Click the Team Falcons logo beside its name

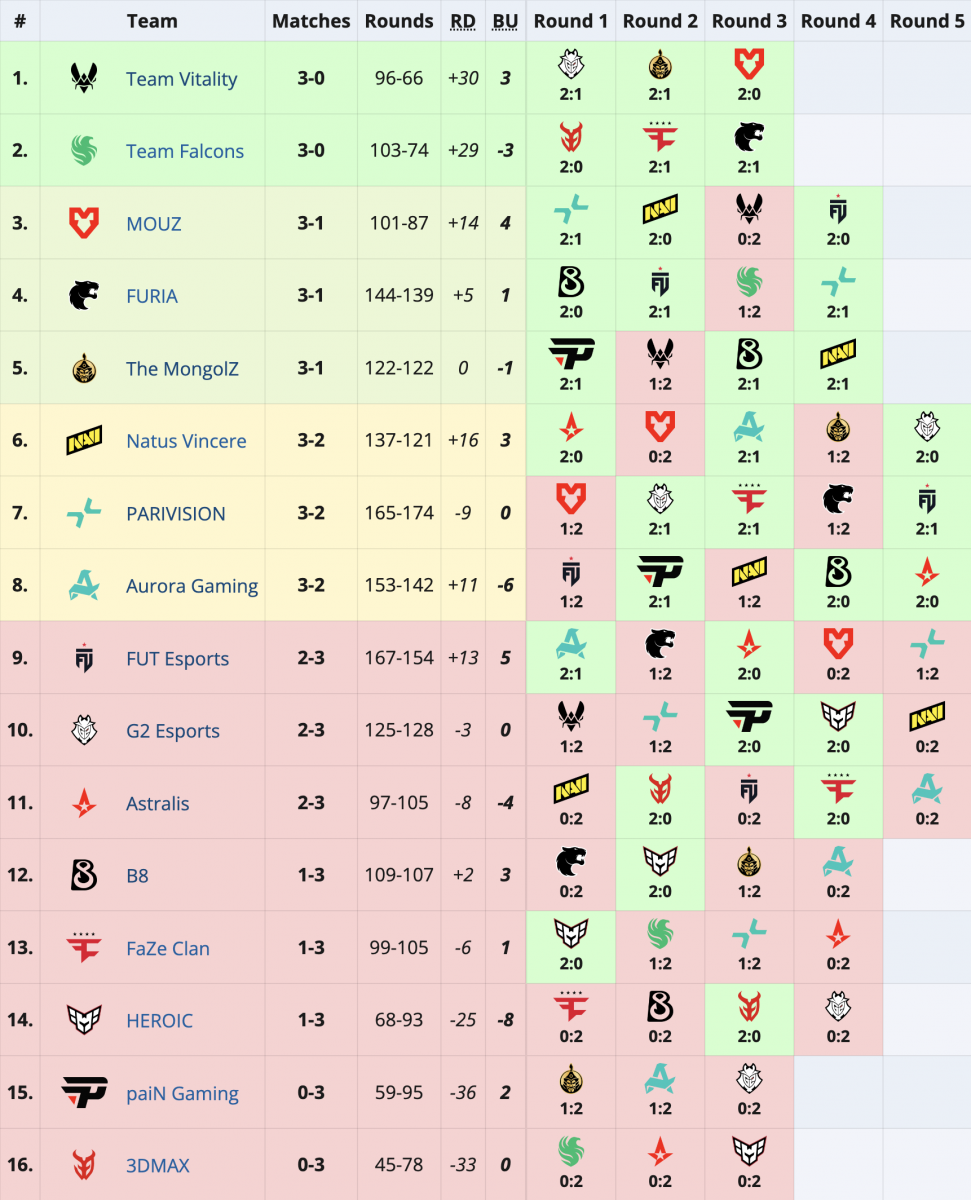coord(84,151)
